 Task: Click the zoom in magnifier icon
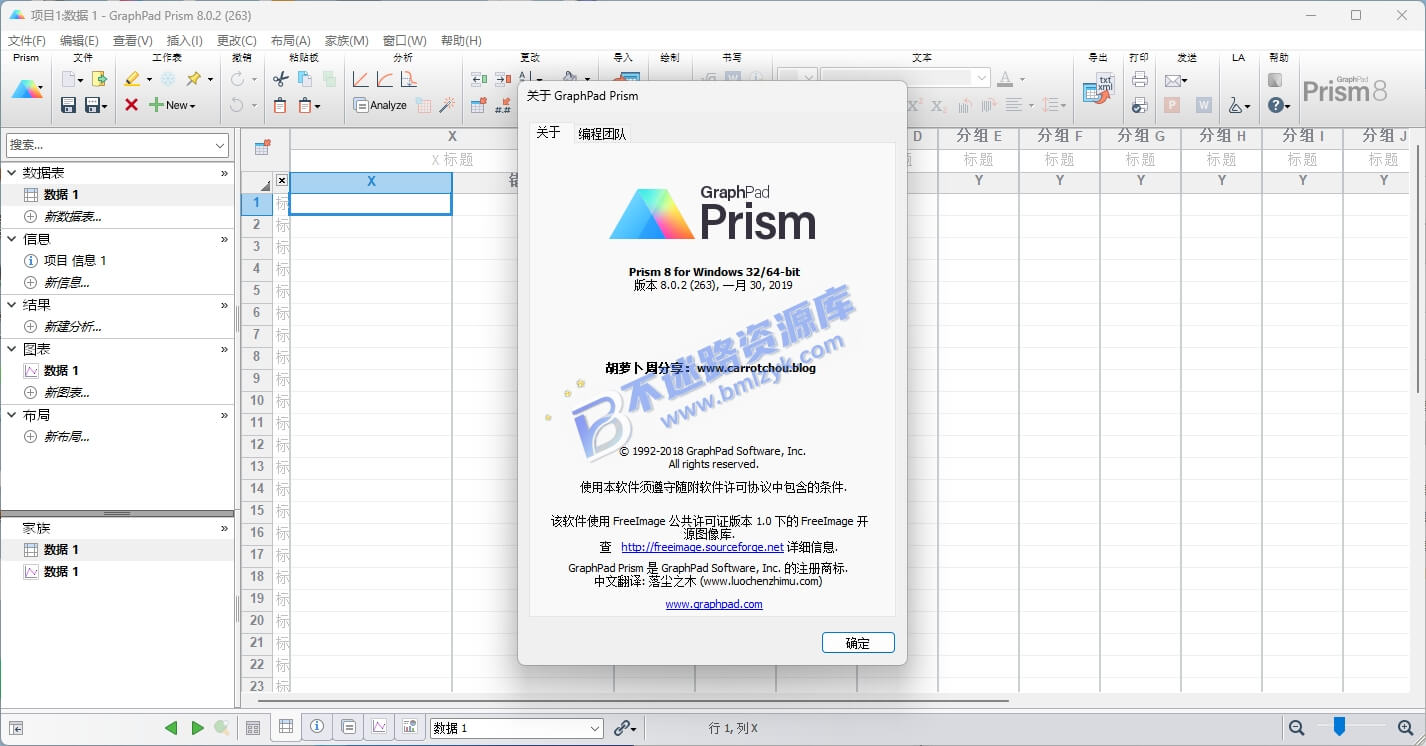pyautogui.click(x=1405, y=728)
